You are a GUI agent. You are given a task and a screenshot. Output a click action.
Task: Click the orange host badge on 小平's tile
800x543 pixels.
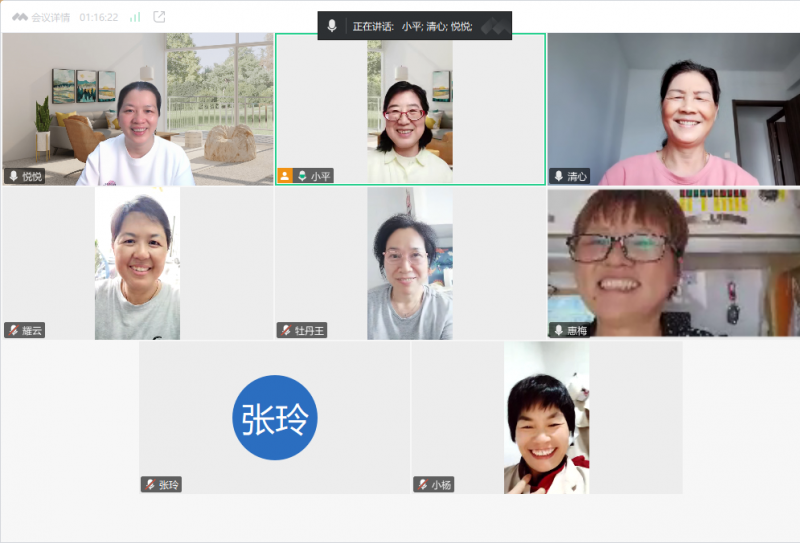click(x=285, y=176)
